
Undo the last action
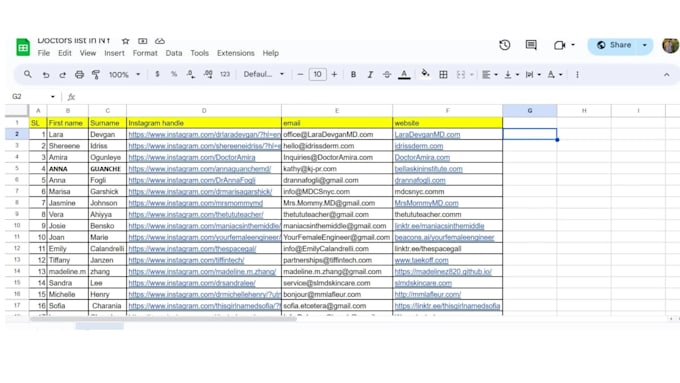click(46, 75)
